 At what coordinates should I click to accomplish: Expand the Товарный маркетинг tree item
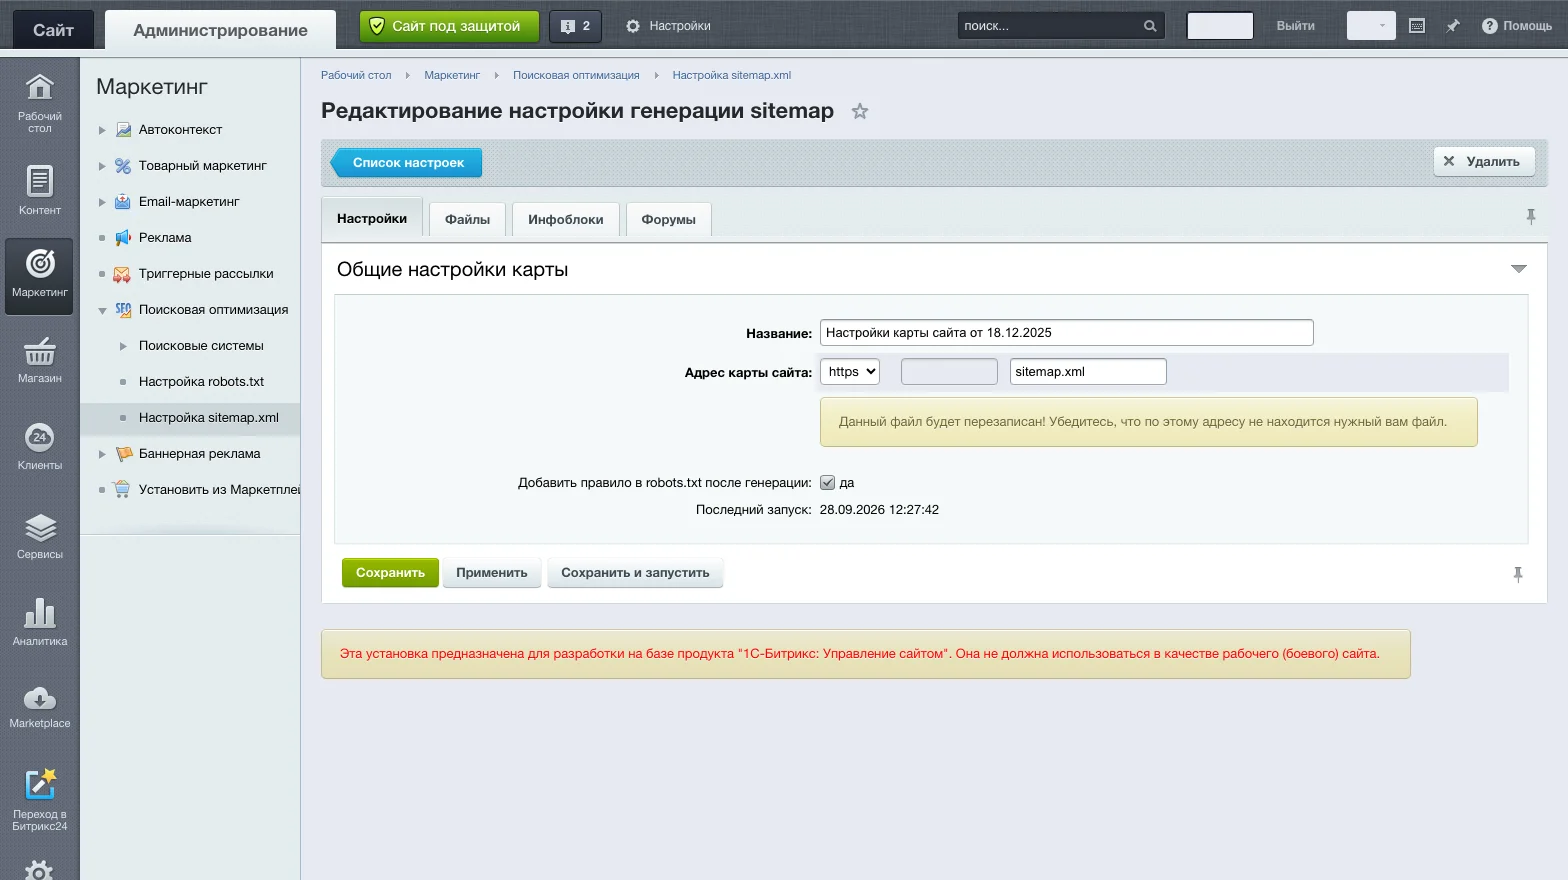(x=102, y=166)
